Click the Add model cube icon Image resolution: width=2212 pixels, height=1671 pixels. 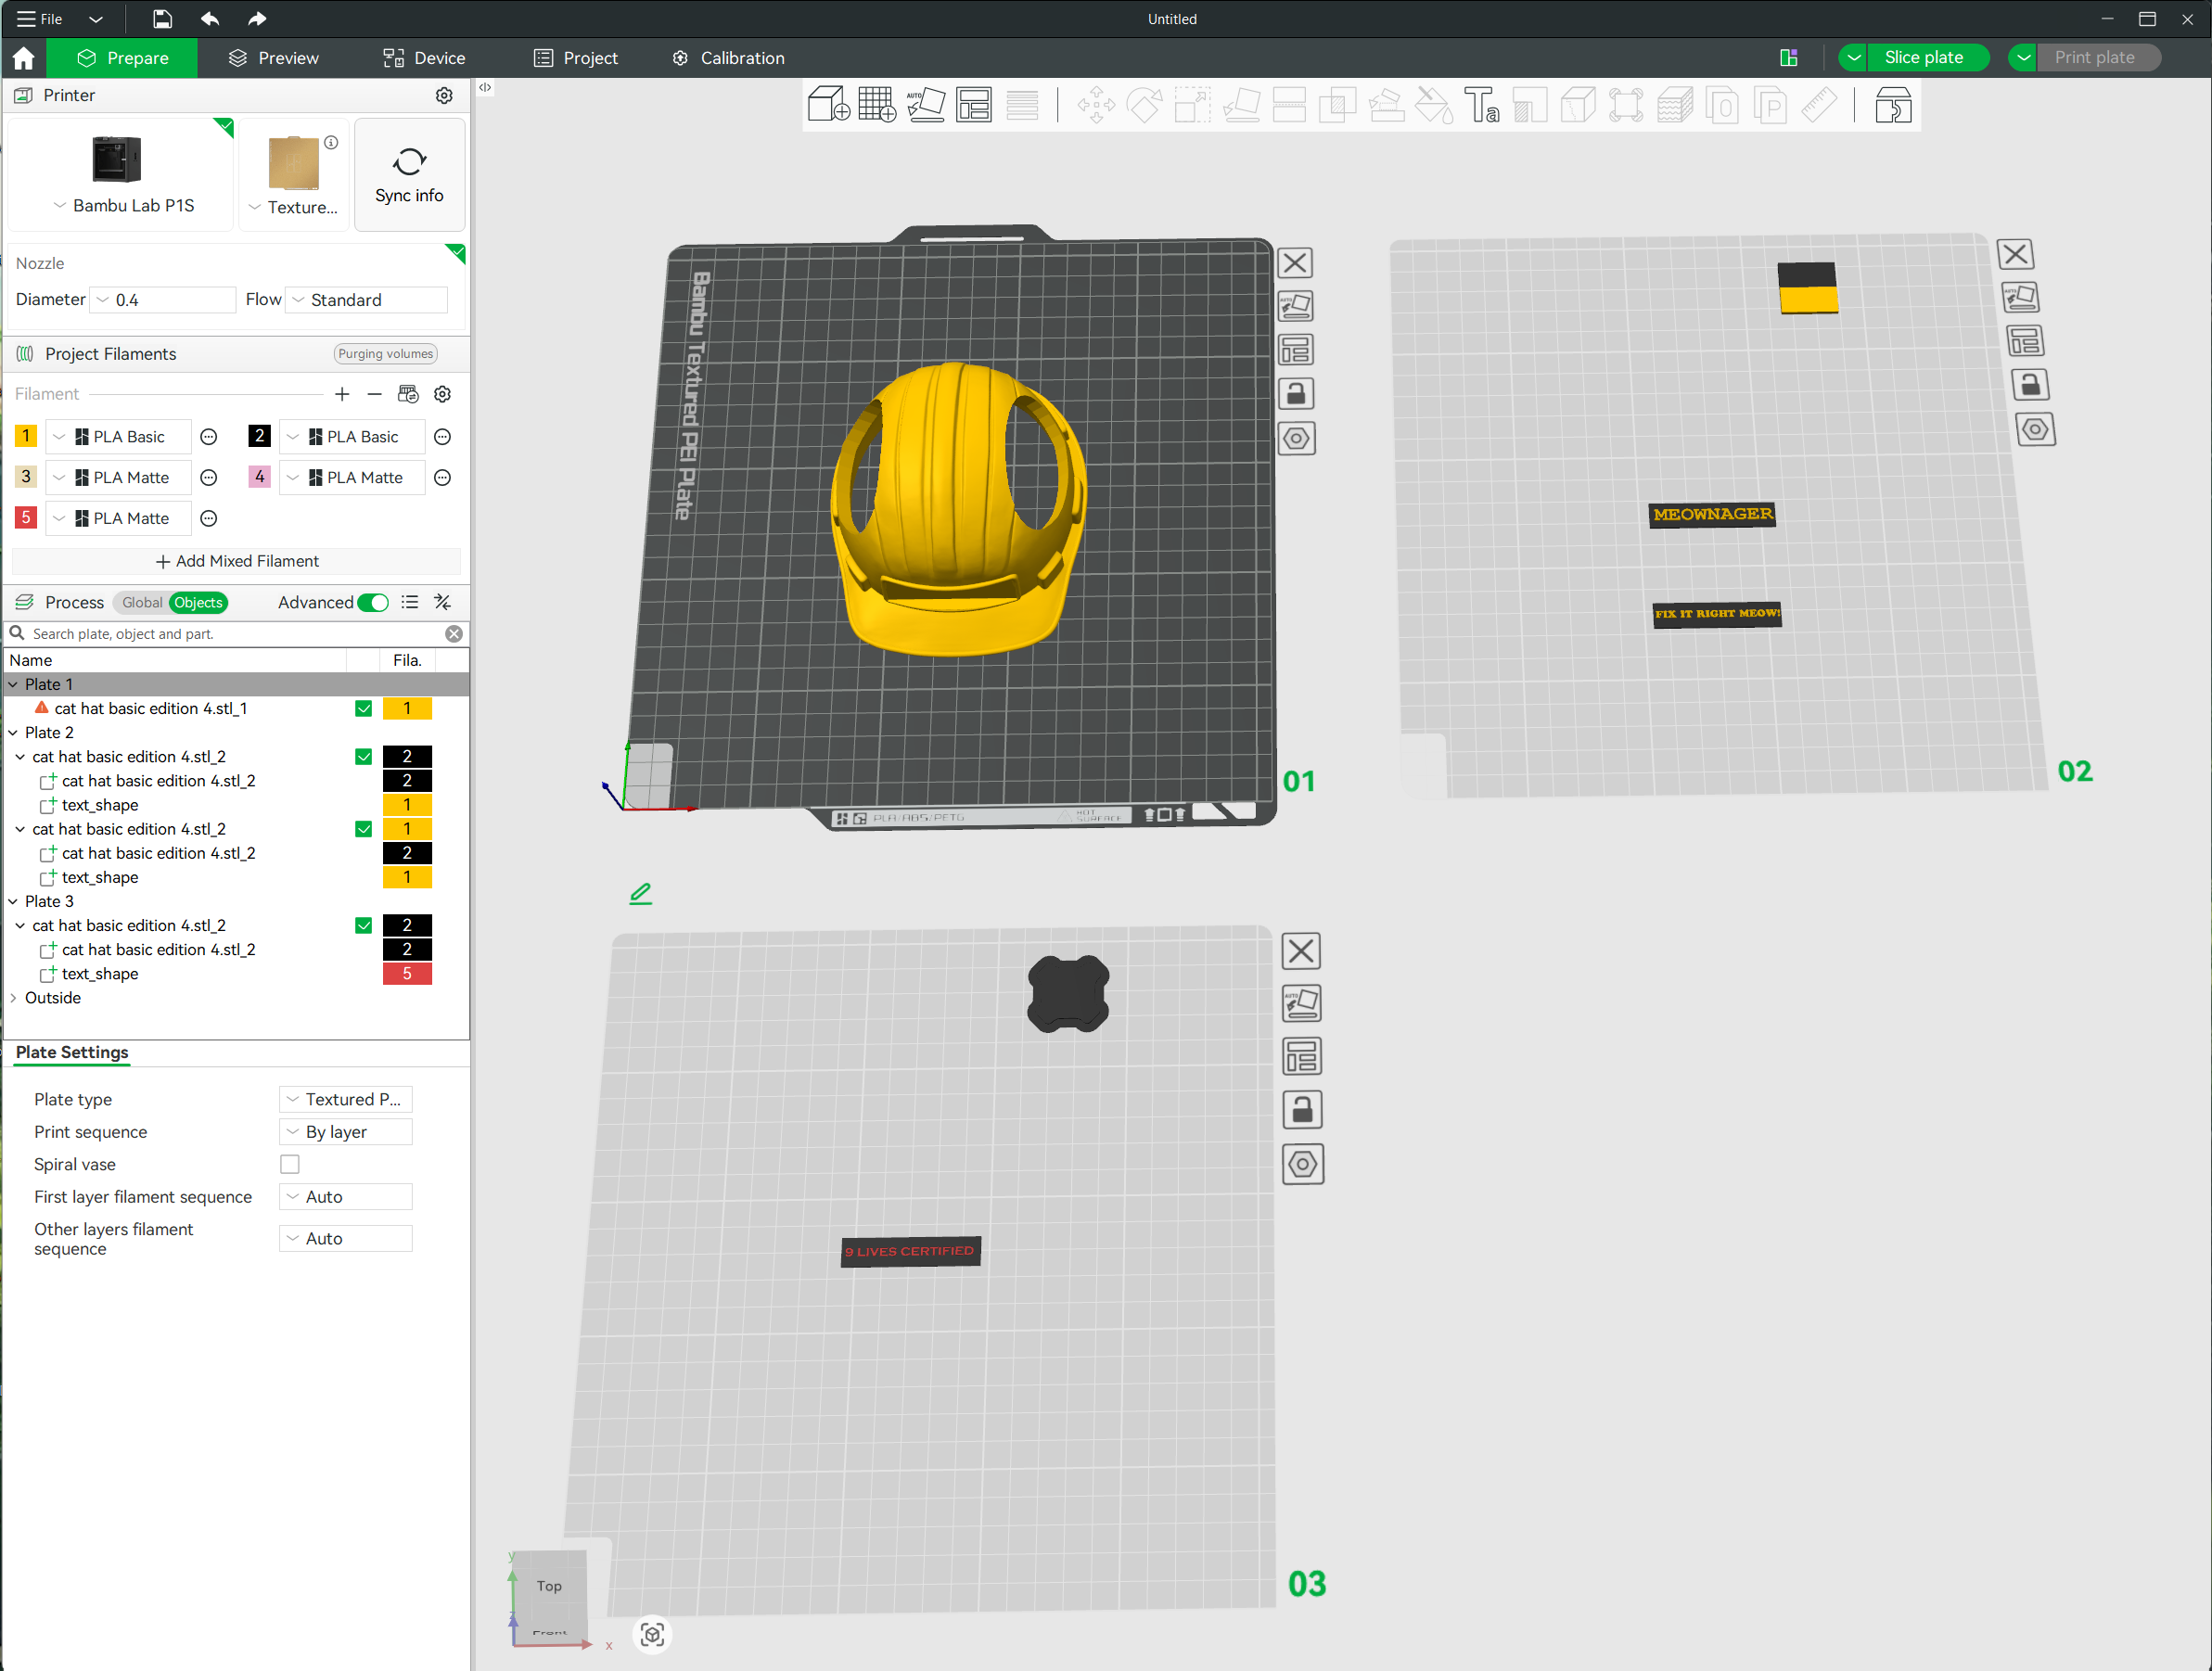(x=828, y=105)
